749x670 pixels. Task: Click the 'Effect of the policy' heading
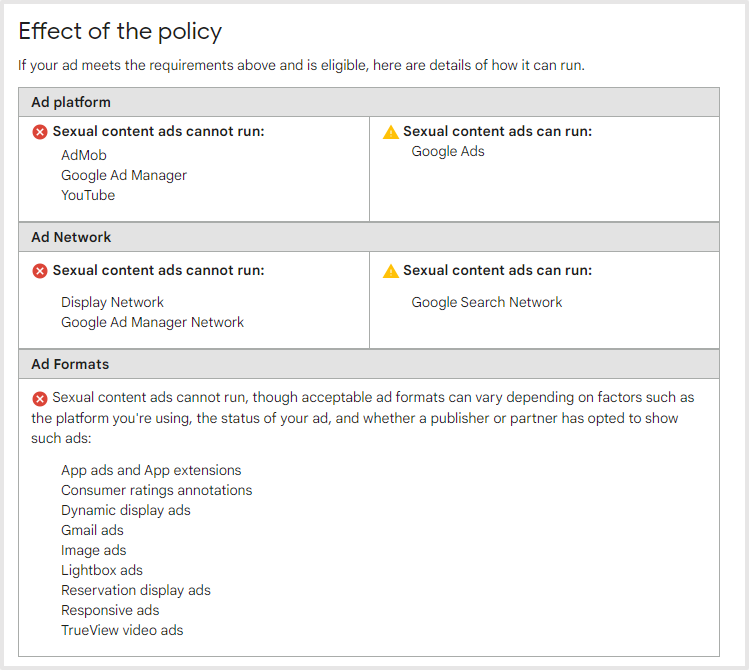tap(120, 32)
